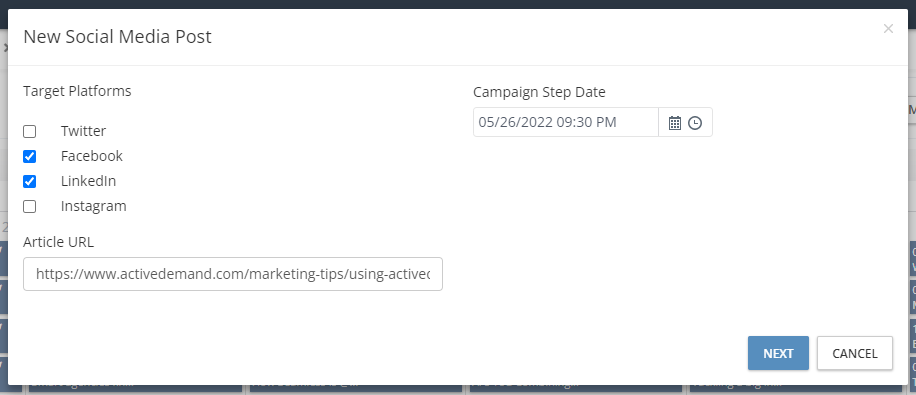Click the Campaign Step Date input field

pos(565,122)
